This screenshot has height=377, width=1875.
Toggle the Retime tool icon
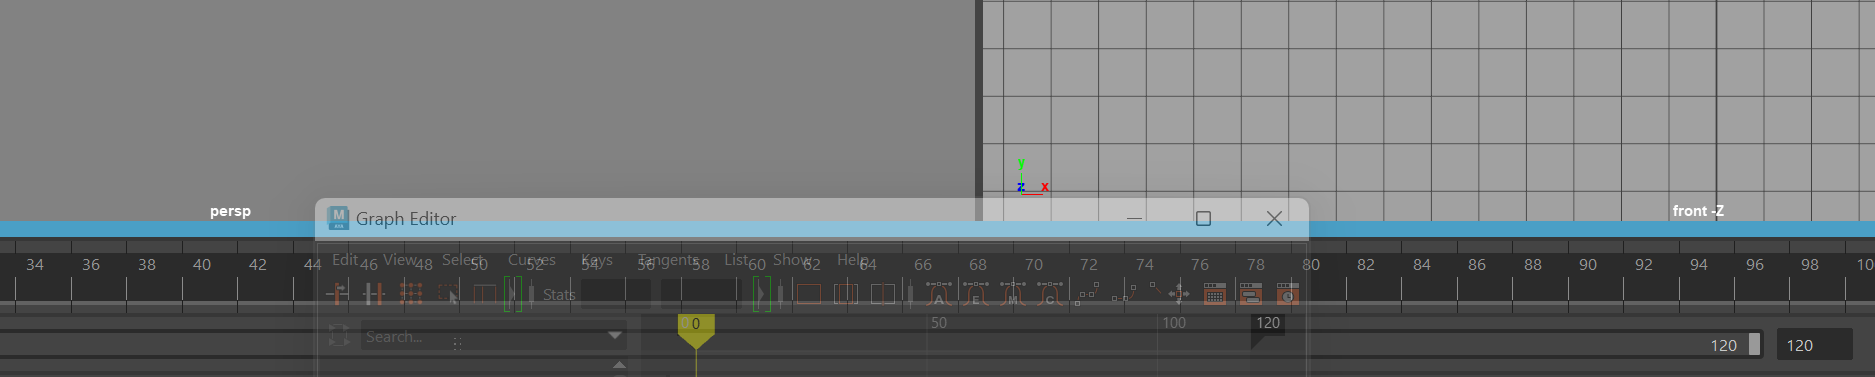click(485, 293)
